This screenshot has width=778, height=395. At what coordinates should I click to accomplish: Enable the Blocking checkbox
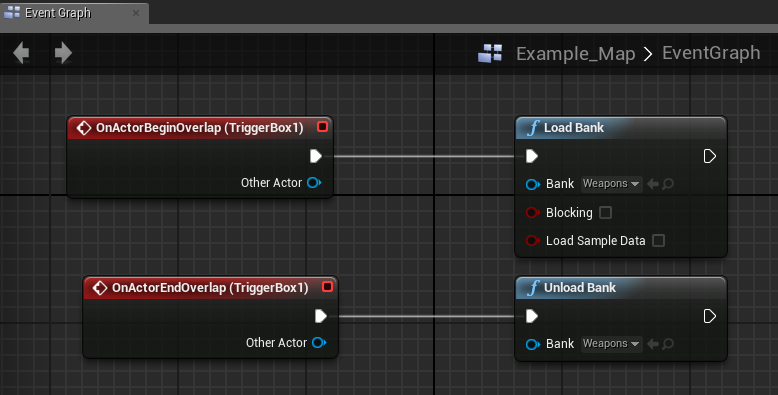click(x=605, y=212)
